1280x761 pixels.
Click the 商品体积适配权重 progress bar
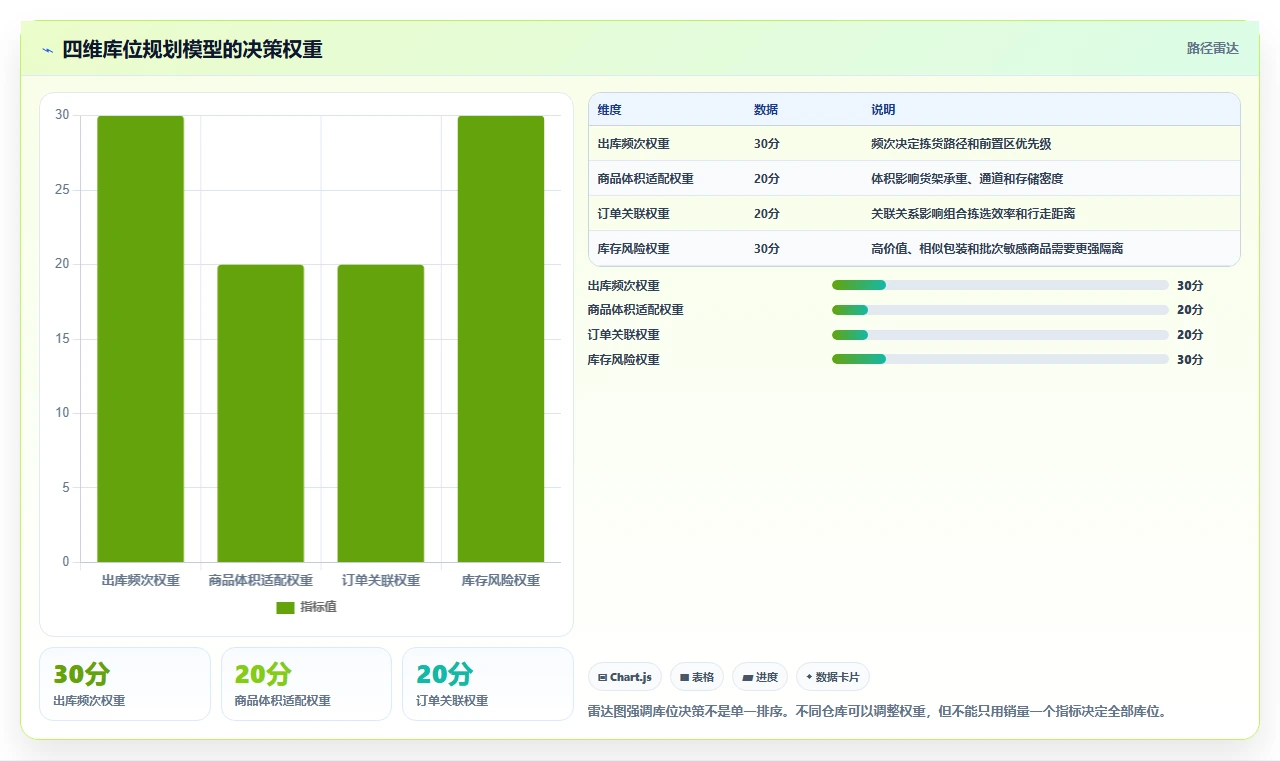pyautogui.click(x=1000, y=310)
